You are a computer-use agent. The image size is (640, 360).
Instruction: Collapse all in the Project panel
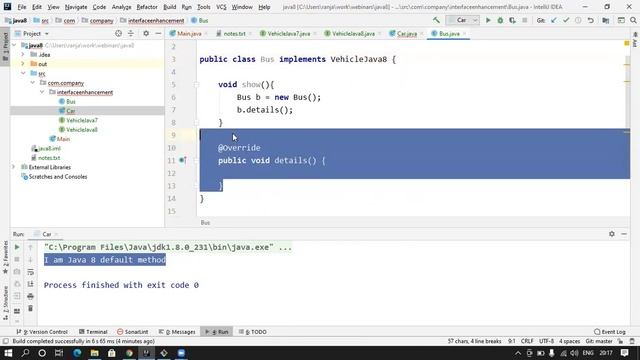(131, 33)
